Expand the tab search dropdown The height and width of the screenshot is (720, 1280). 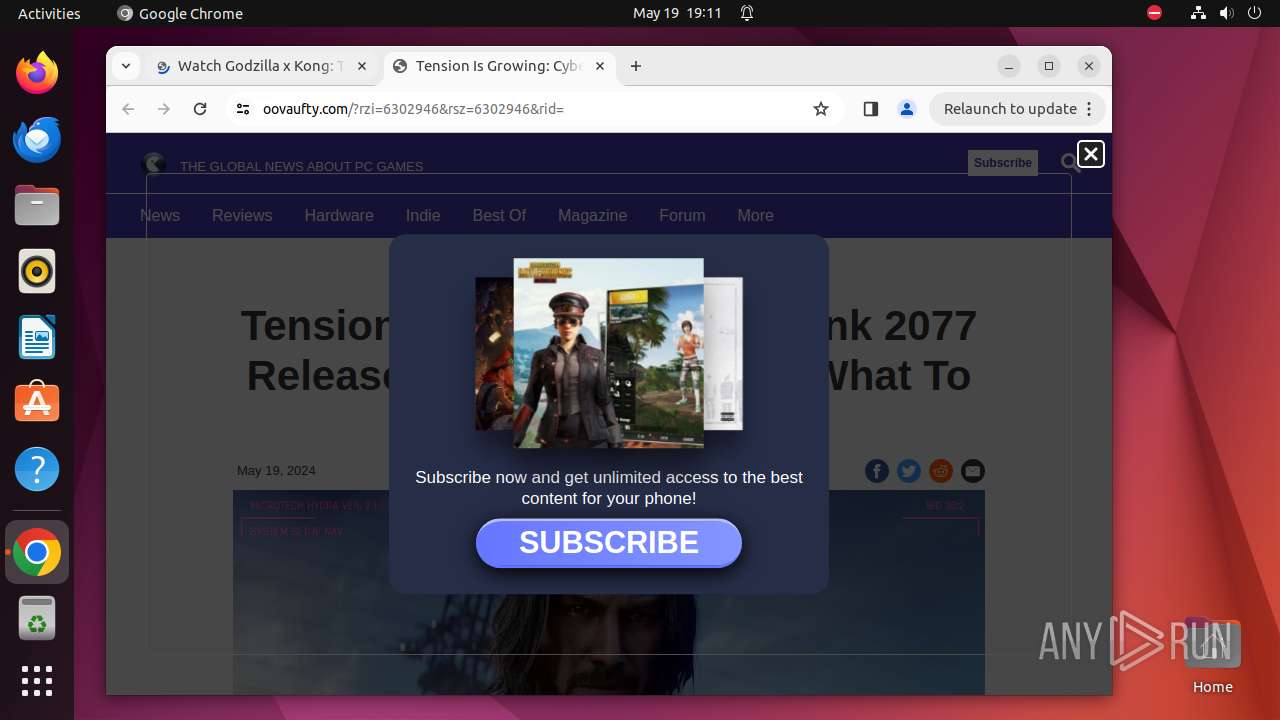click(x=125, y=66)
